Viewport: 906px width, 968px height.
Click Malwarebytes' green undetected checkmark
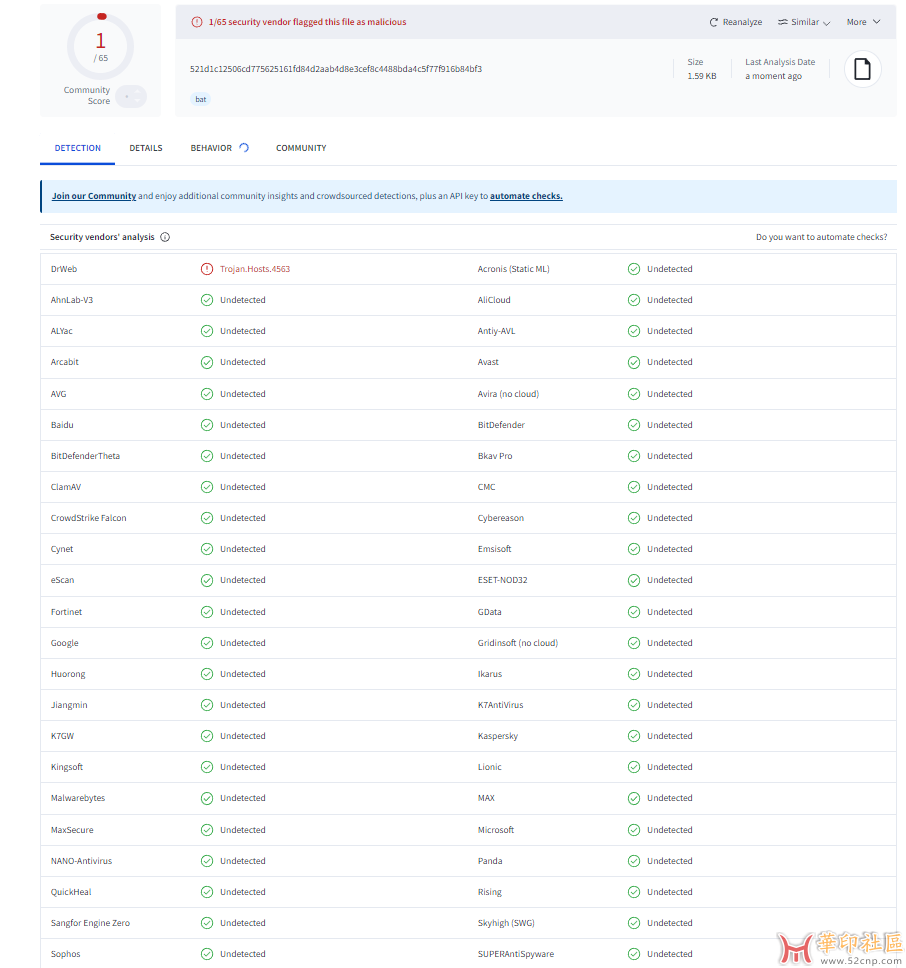click(207, 798)
